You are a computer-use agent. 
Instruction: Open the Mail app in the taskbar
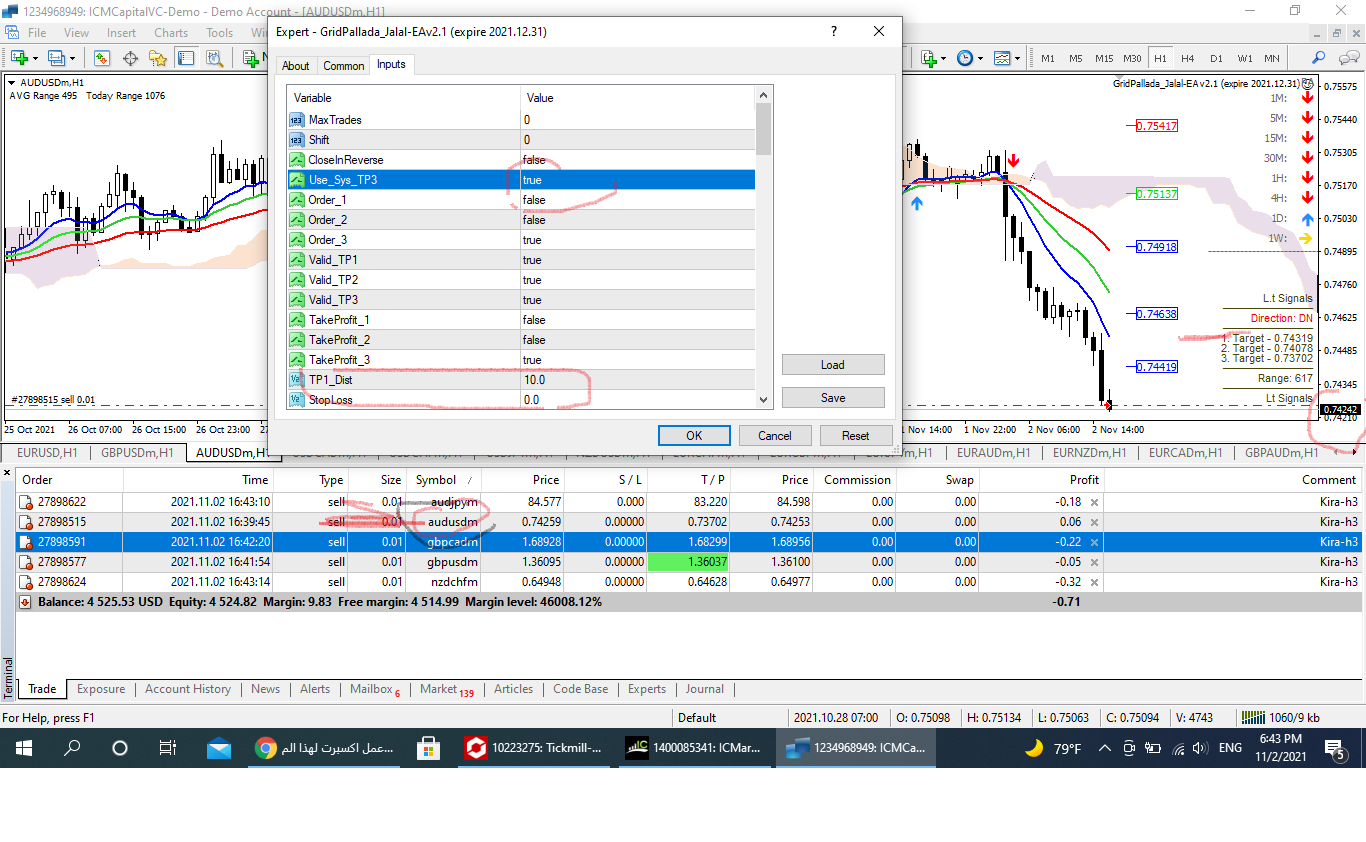[x=218, y=748]
